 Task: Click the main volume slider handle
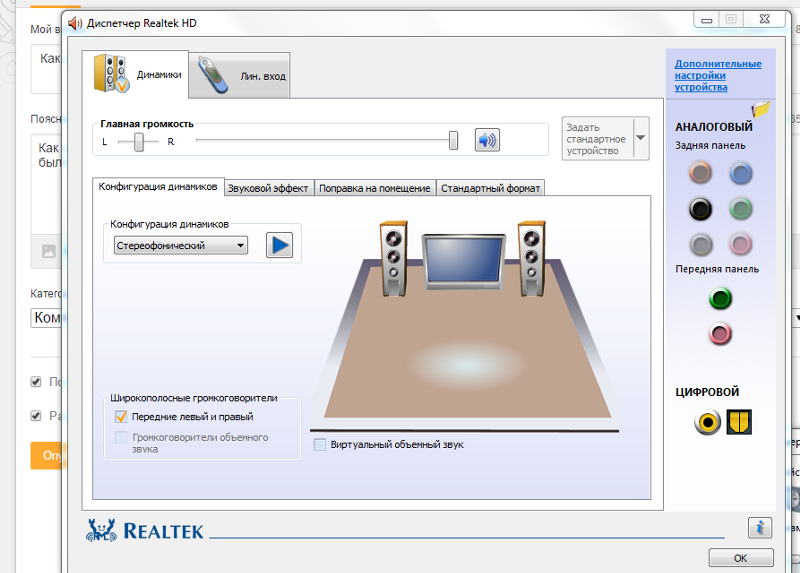453,140
